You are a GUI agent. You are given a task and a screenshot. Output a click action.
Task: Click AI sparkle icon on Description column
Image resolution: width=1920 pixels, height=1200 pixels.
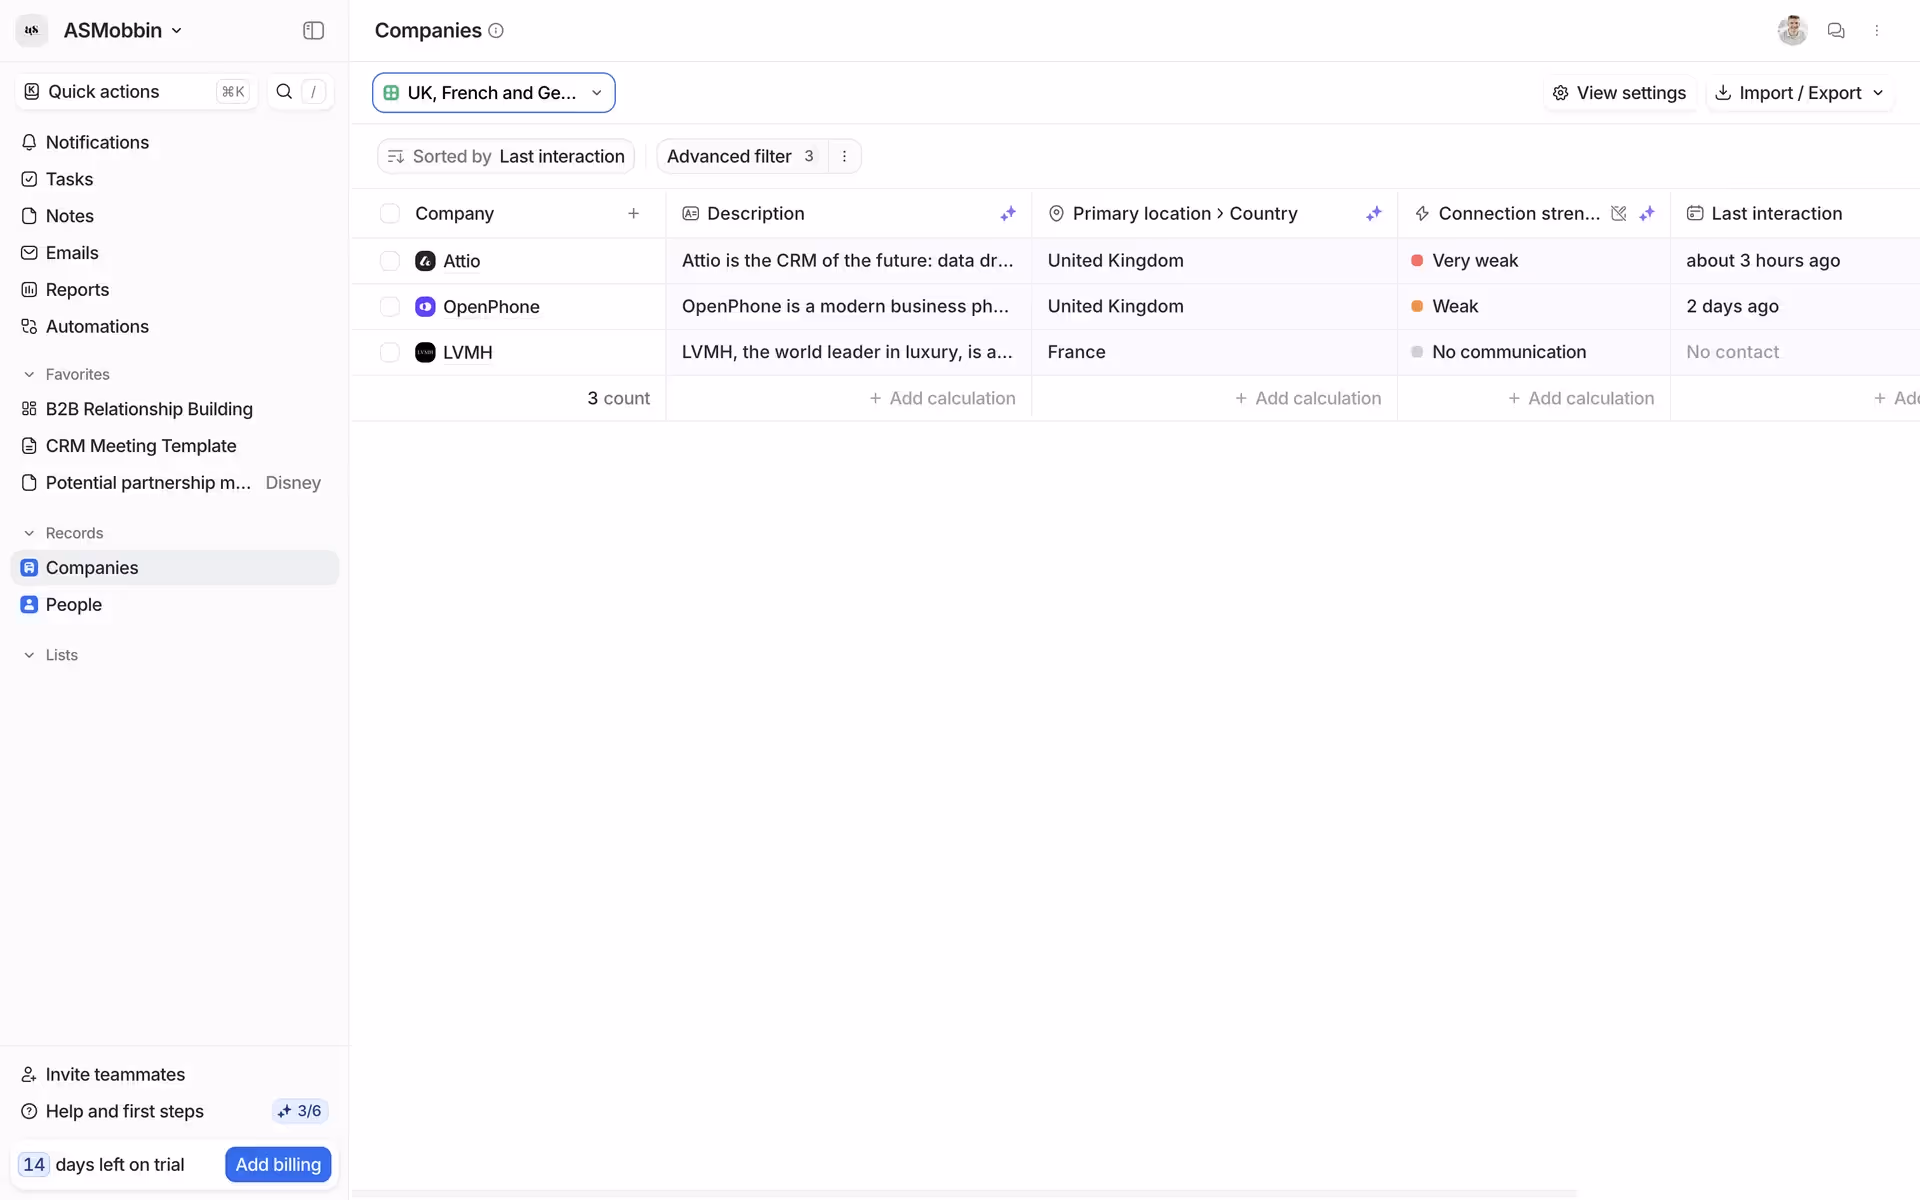1008,214
